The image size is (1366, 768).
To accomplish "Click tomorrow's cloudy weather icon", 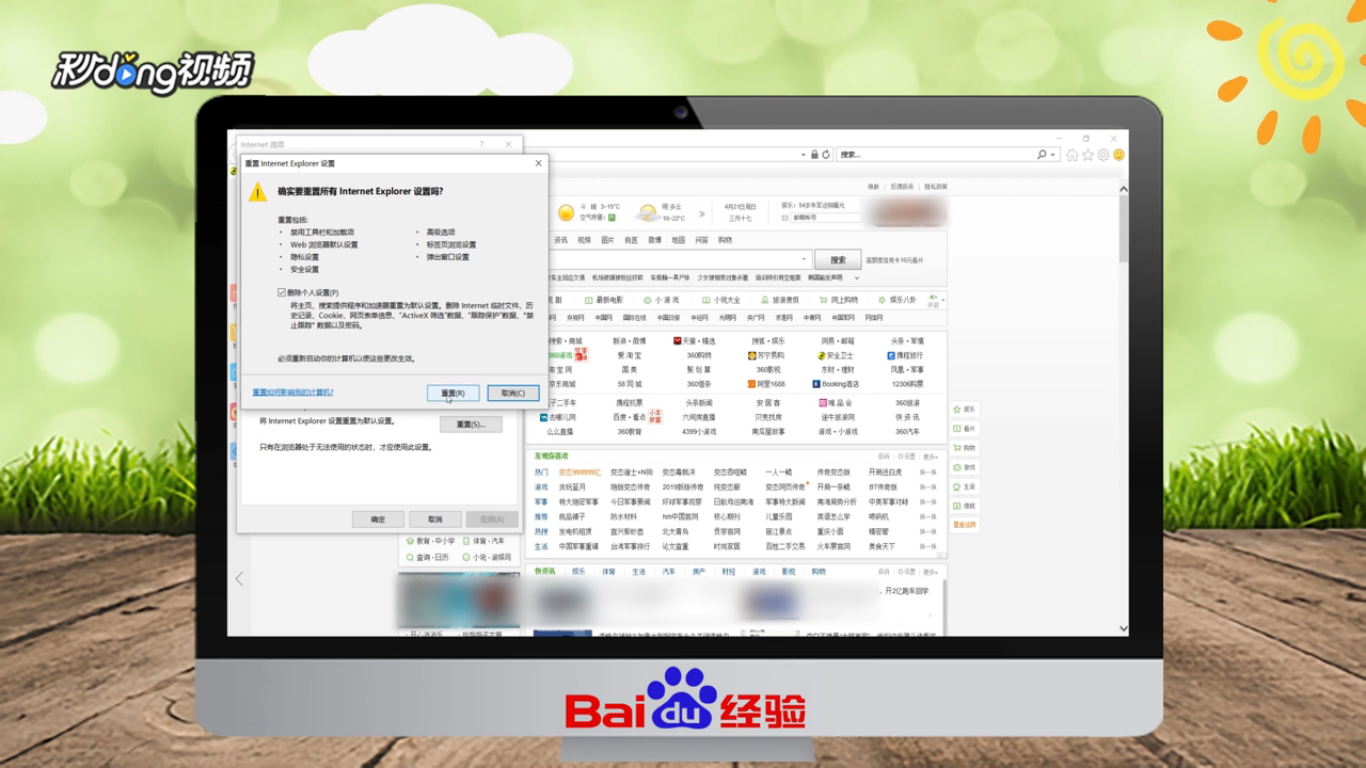I will point(648,213).
